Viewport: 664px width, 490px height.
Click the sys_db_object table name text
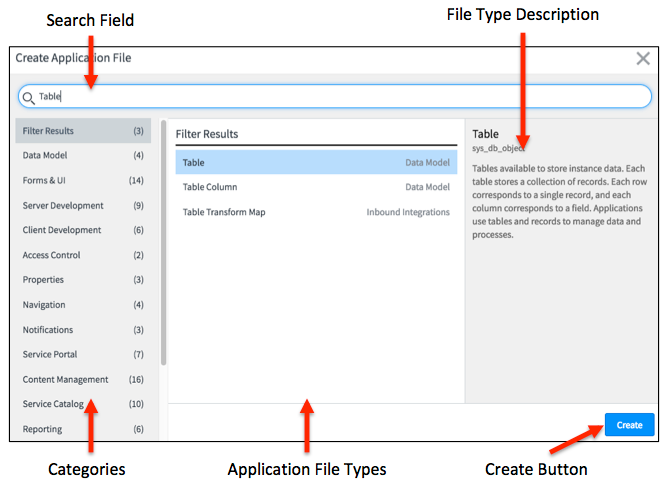(x=498, y=149)
